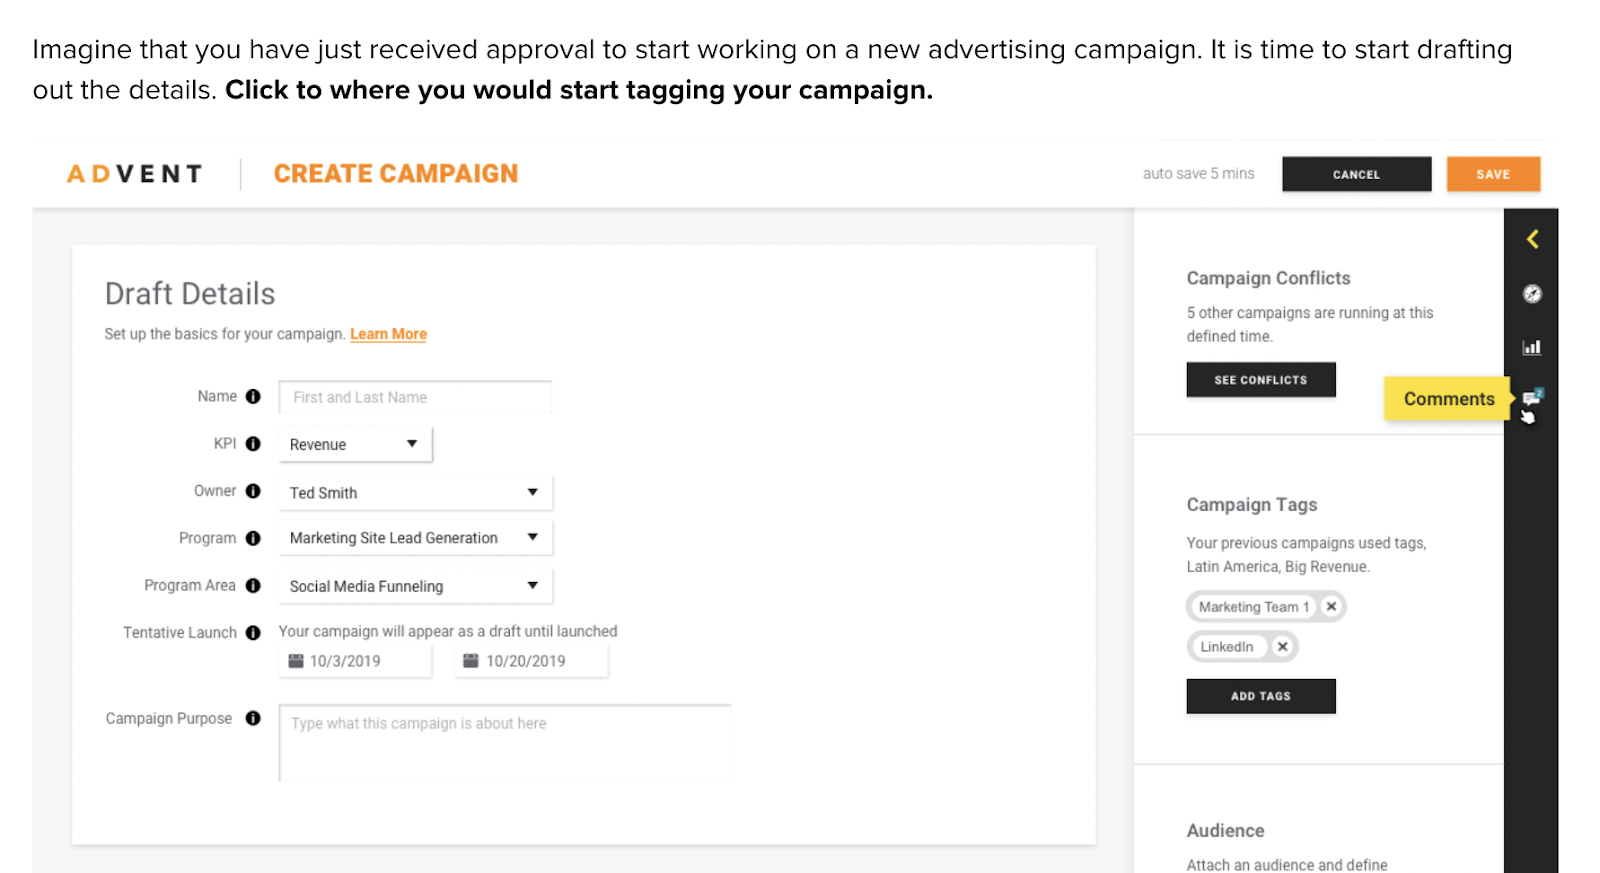Remove the Marketing Team 1 tag
Image resolution: width=1600 pixels, height=873 pixels.
[1331, 606]
